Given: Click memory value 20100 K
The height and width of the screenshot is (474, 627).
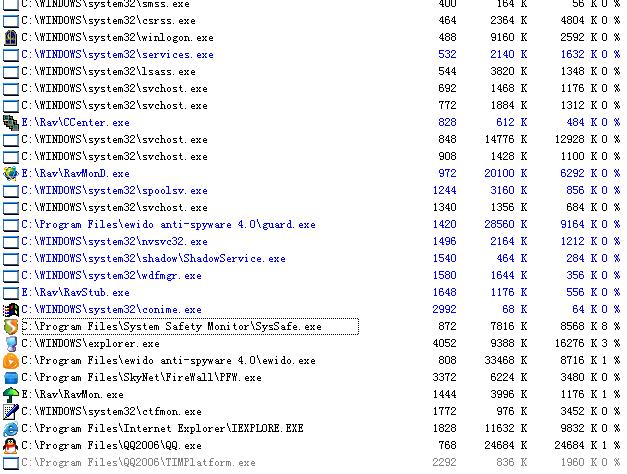Looking at the screenshot, I should (x=506, y=174).
